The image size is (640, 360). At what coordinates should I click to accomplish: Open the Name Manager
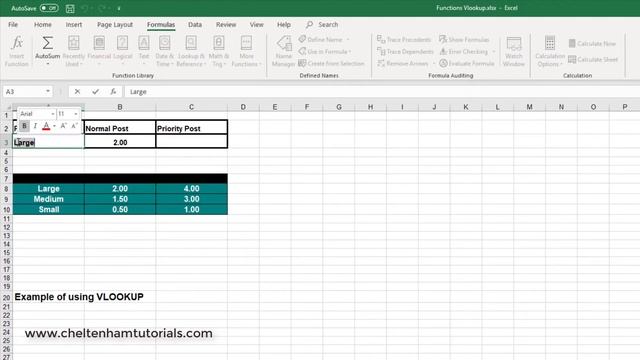pyautogui.click(x=284, y=51)
